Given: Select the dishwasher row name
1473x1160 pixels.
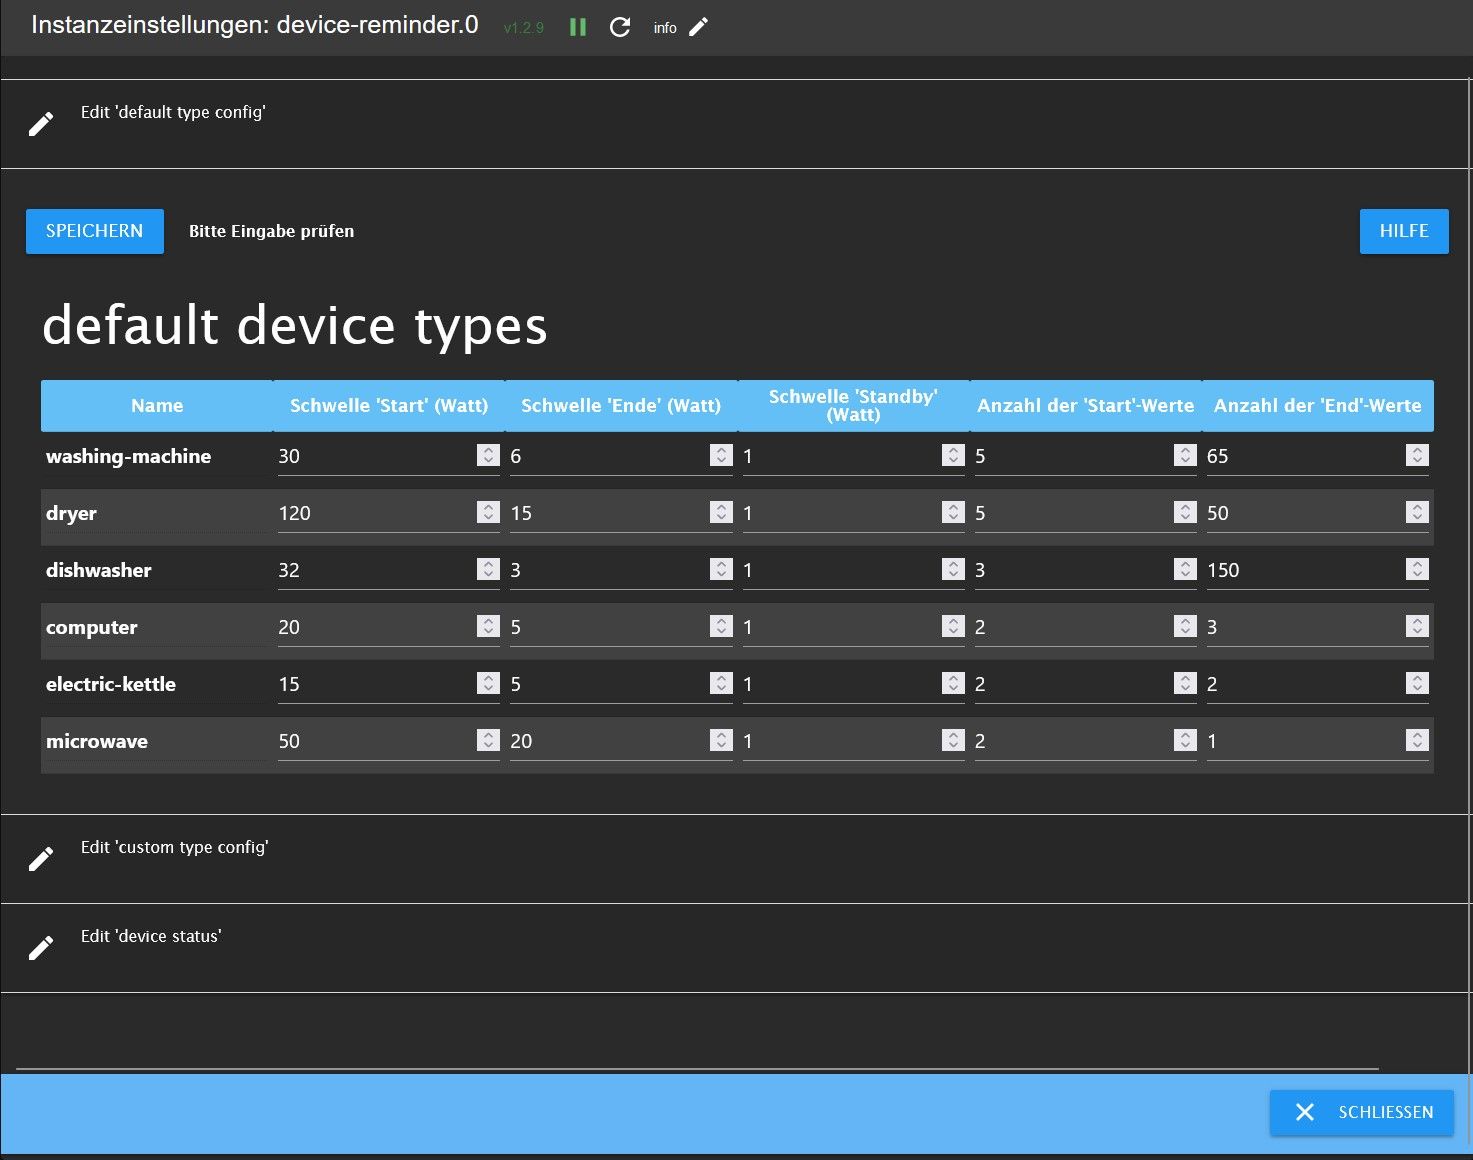Looking at the screenshot, I should pyautogui.click(x=99, y=570).
